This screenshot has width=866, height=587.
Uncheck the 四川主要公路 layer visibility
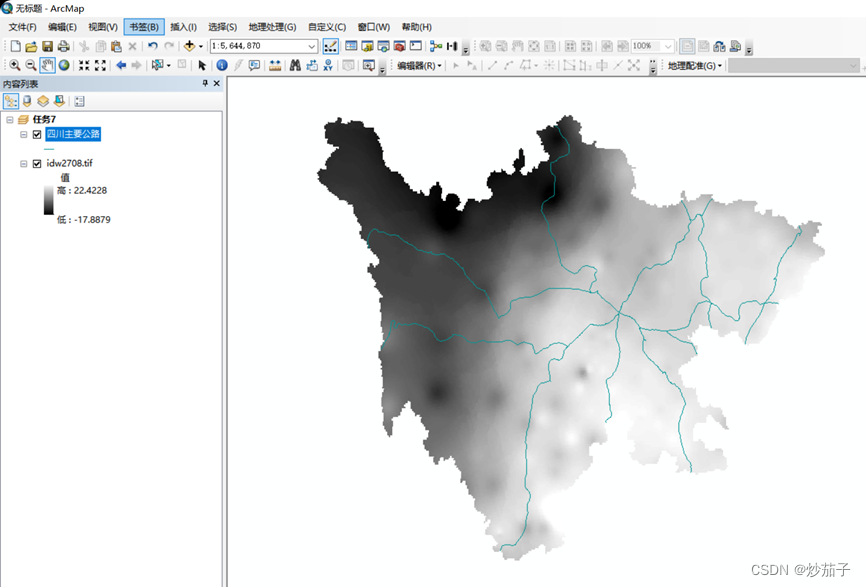(x=37, y=134)
